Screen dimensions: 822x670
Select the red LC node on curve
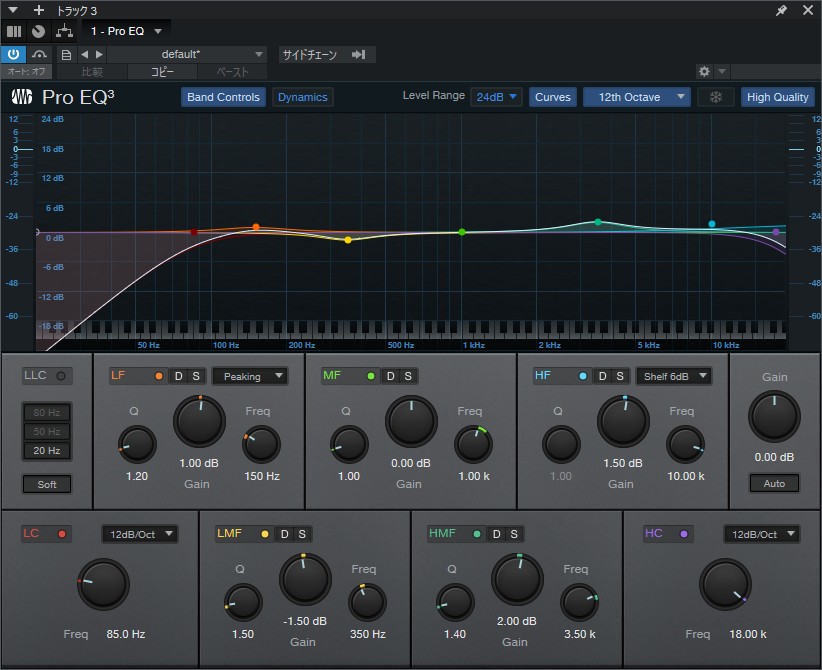click(194, 232)
